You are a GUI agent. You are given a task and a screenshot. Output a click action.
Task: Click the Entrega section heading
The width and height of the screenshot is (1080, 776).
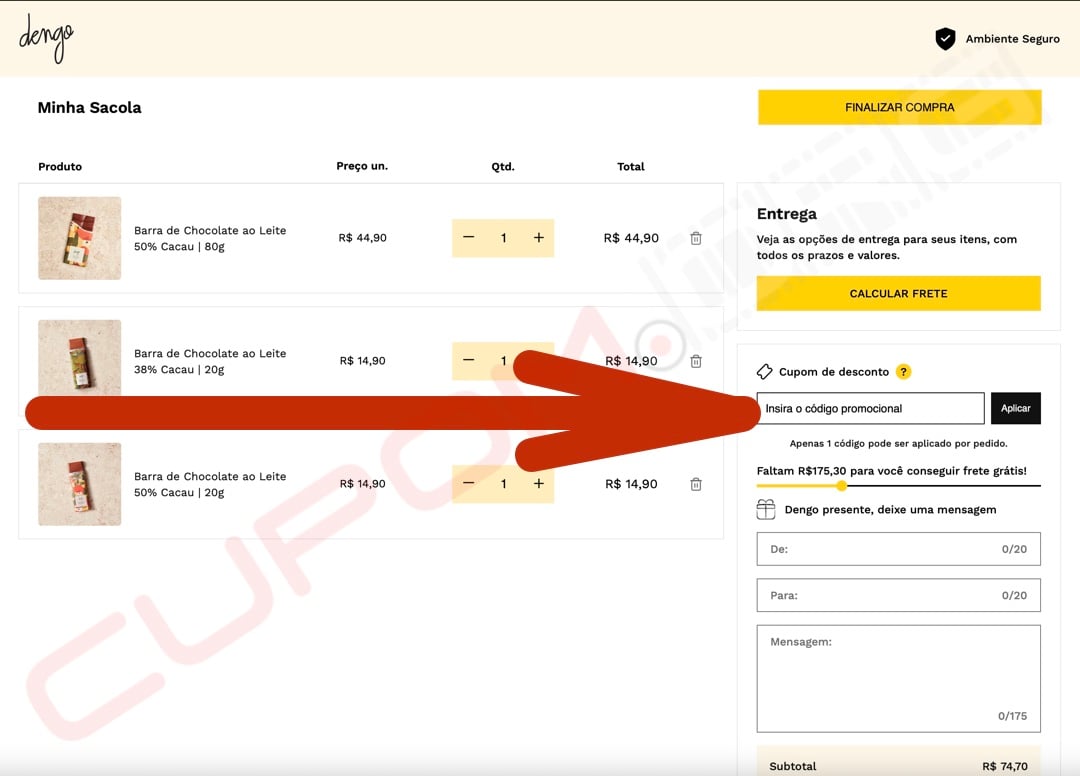[787, 214]
